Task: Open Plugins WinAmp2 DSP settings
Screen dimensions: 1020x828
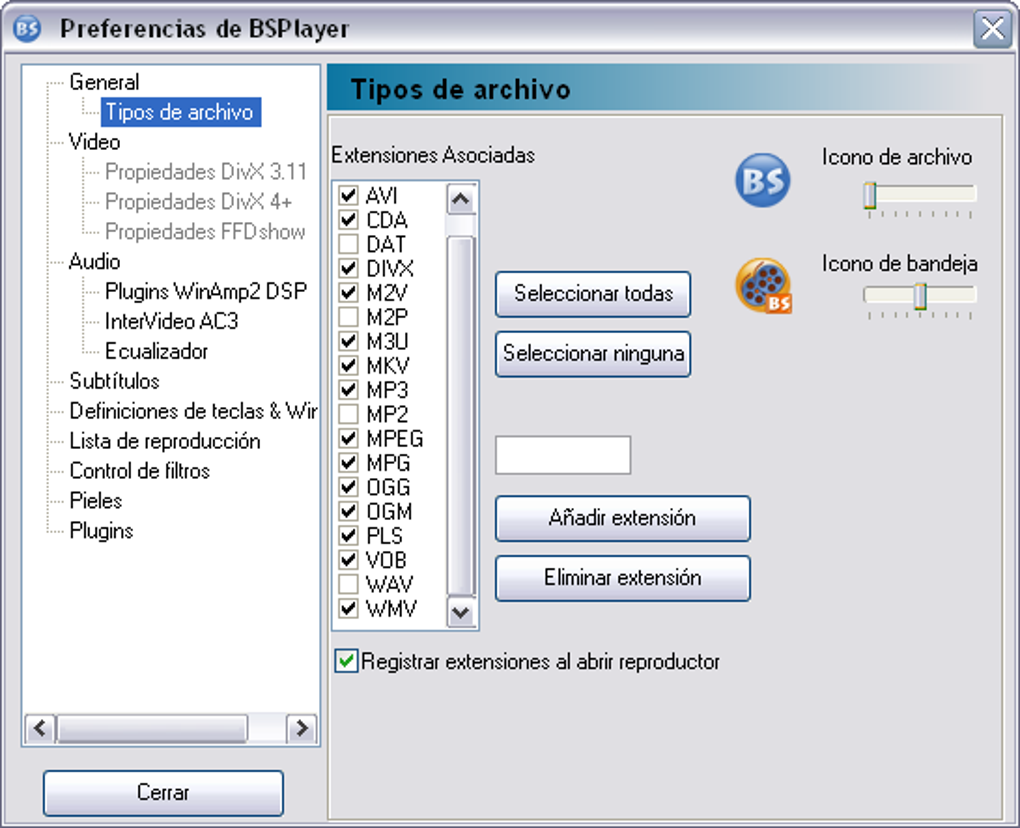Action: (206, 291)
